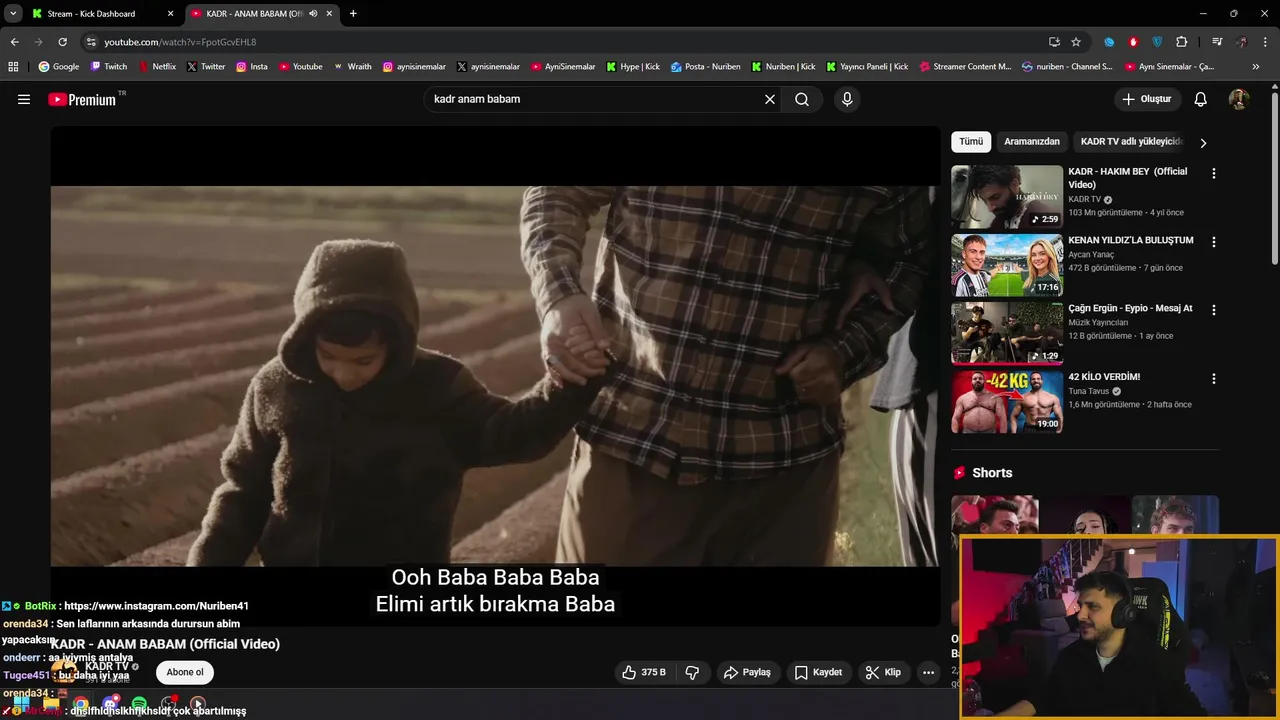Click the Oluştur create button
The image size is (1280, 720).
pyautogui.click(x=1147, y=99)
